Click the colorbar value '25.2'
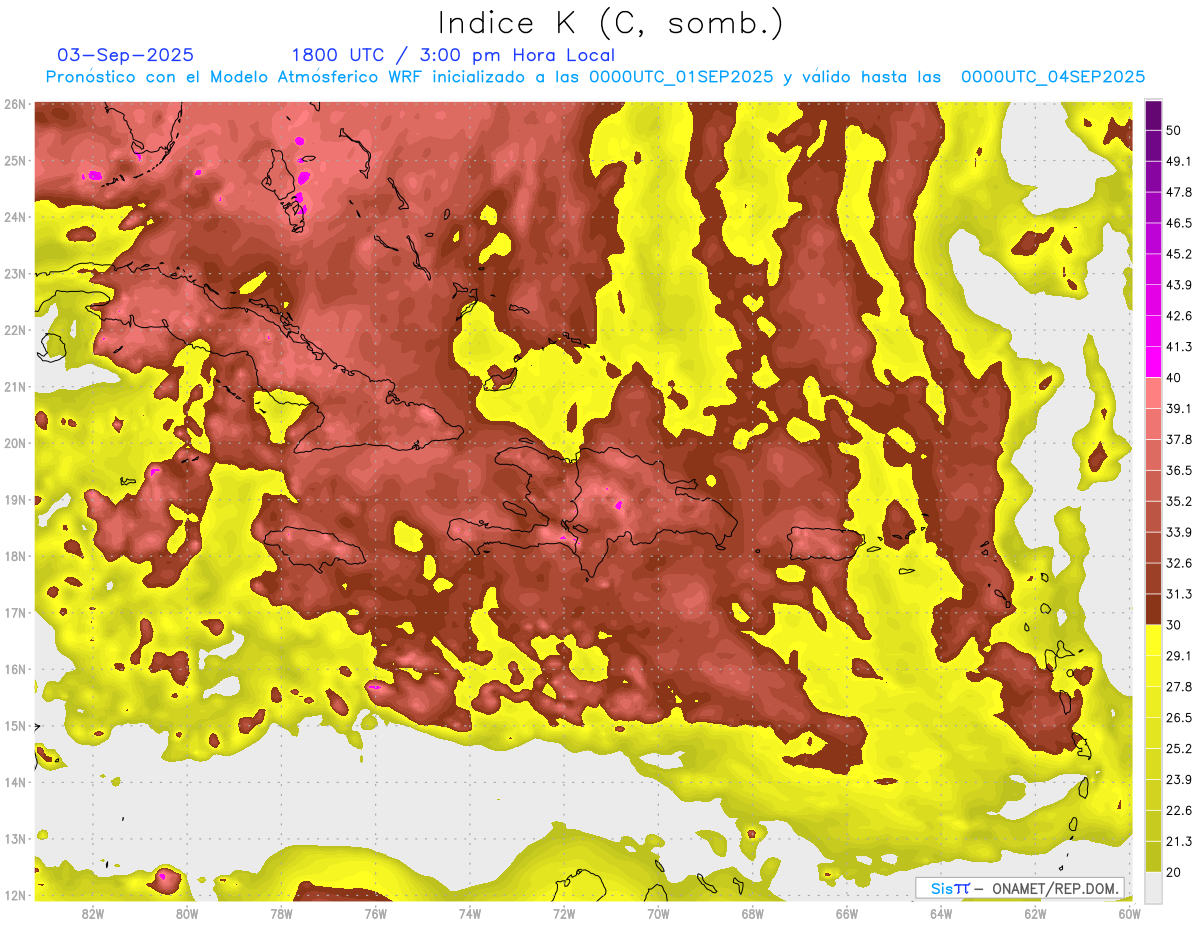Image resolution: width=1200 pixels, height=927 pixels. 1179,748
